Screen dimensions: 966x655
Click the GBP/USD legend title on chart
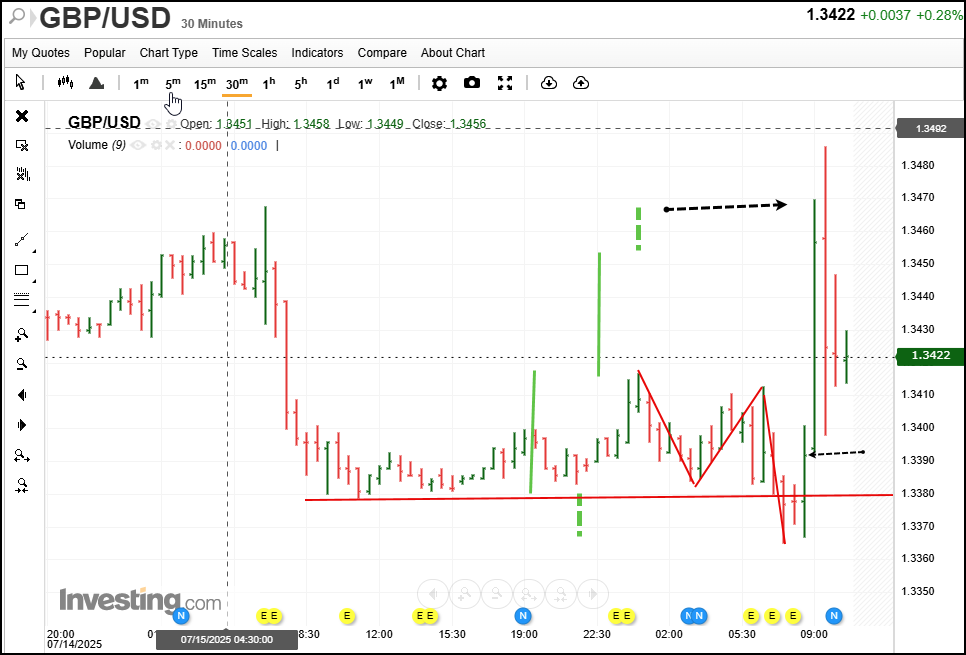[x=104, y=123]
